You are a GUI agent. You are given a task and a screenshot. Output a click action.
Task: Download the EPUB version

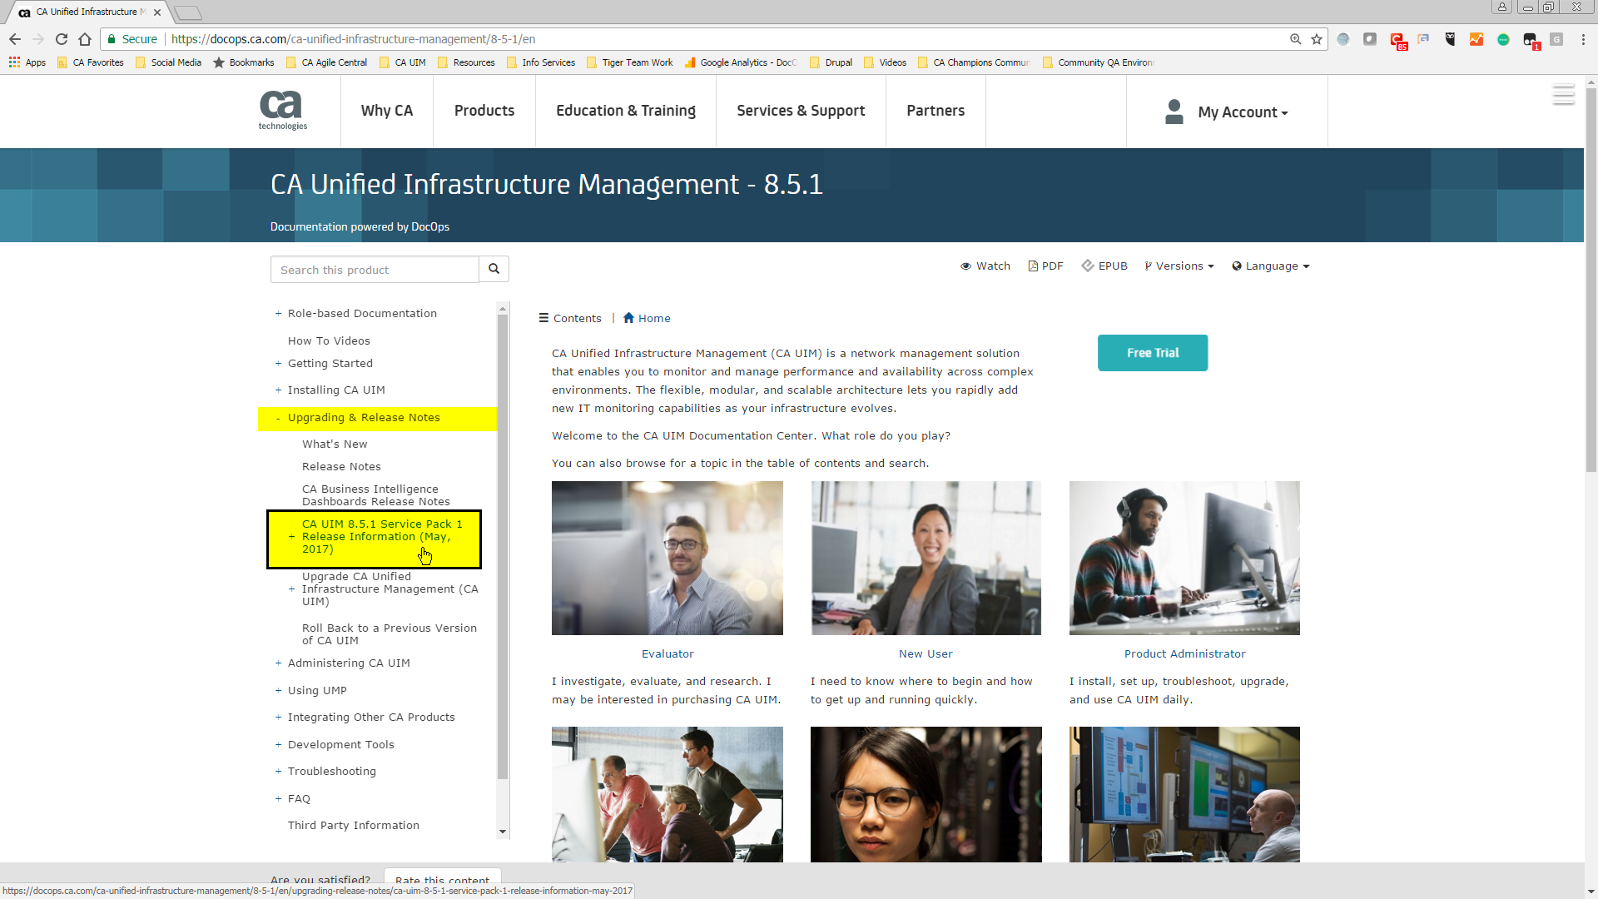click(x=1104, y=266)
